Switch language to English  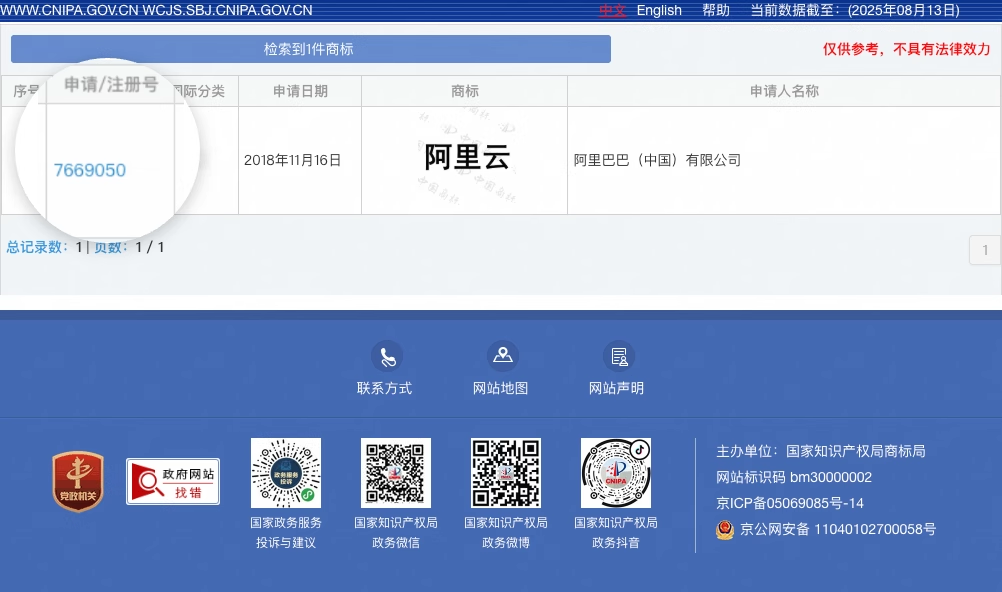(659, 11)
